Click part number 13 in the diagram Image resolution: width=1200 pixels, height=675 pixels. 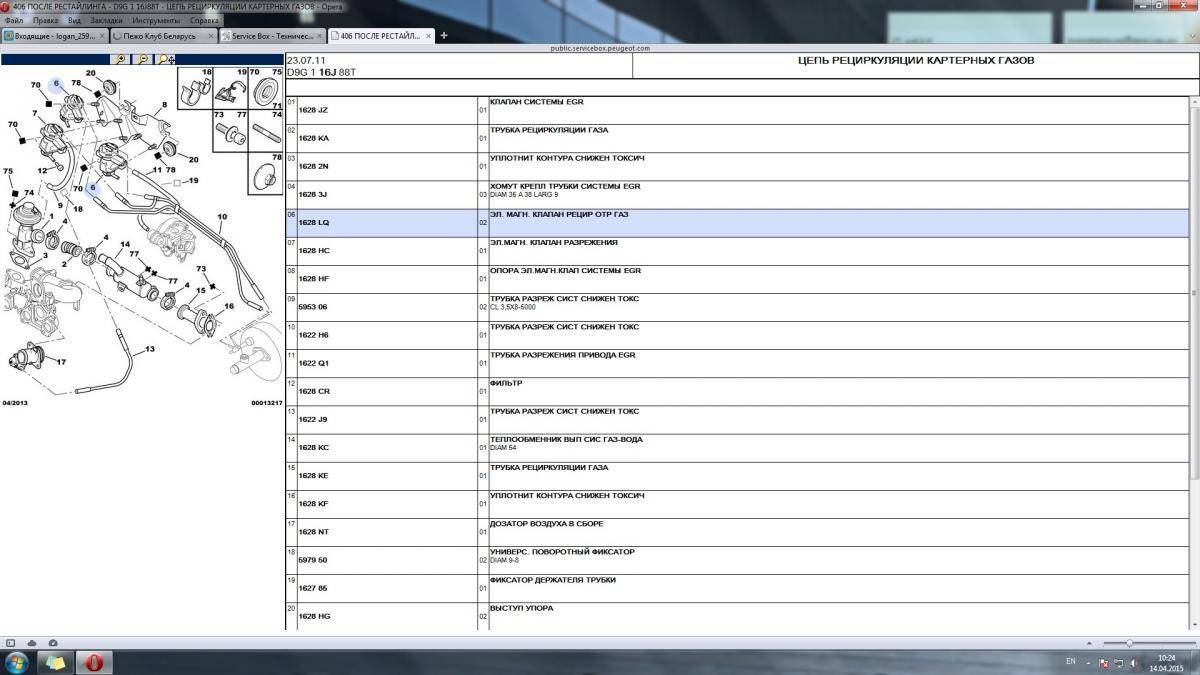(150, 349)
